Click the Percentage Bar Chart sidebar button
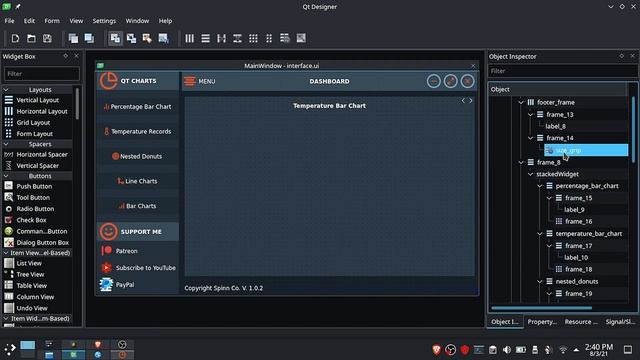Screen dimensions: 640x360 [138, 107]
